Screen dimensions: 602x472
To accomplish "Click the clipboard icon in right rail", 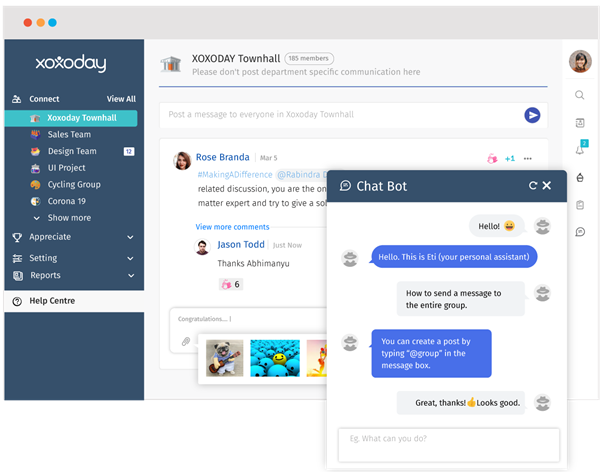I will tap(580, 205).
